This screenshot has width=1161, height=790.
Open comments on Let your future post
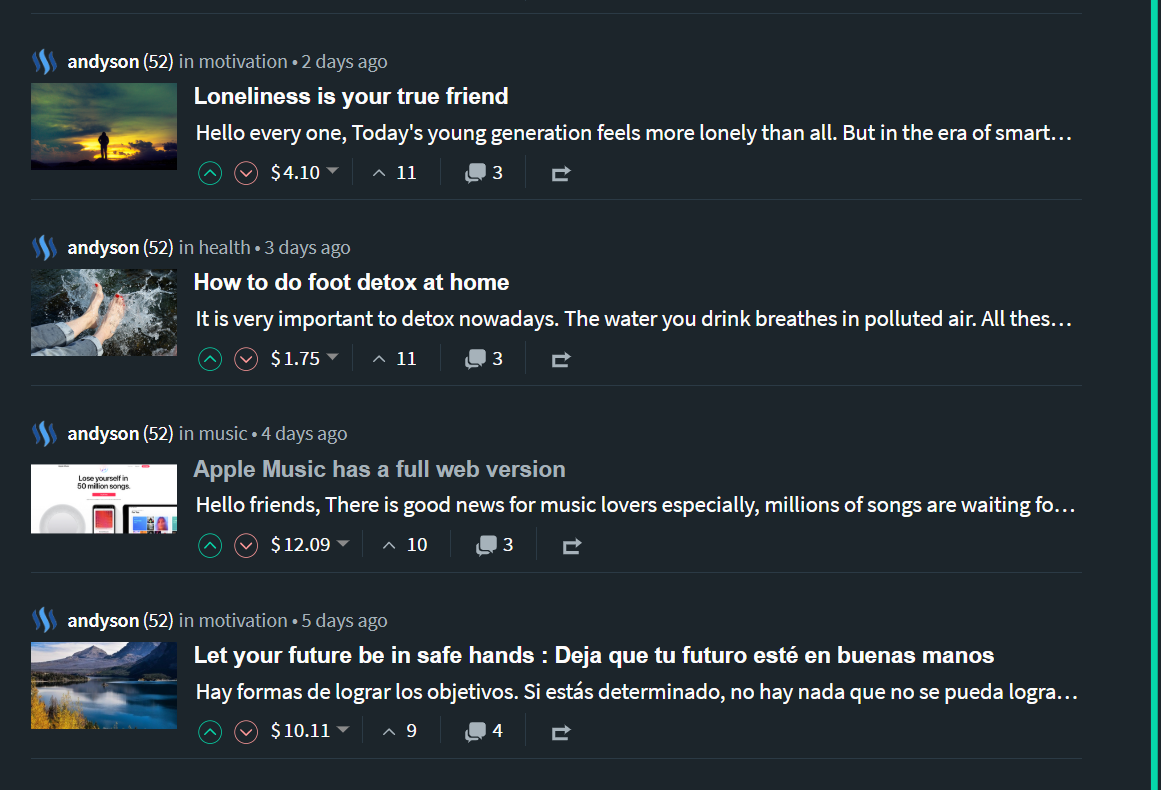coord(484,732)
